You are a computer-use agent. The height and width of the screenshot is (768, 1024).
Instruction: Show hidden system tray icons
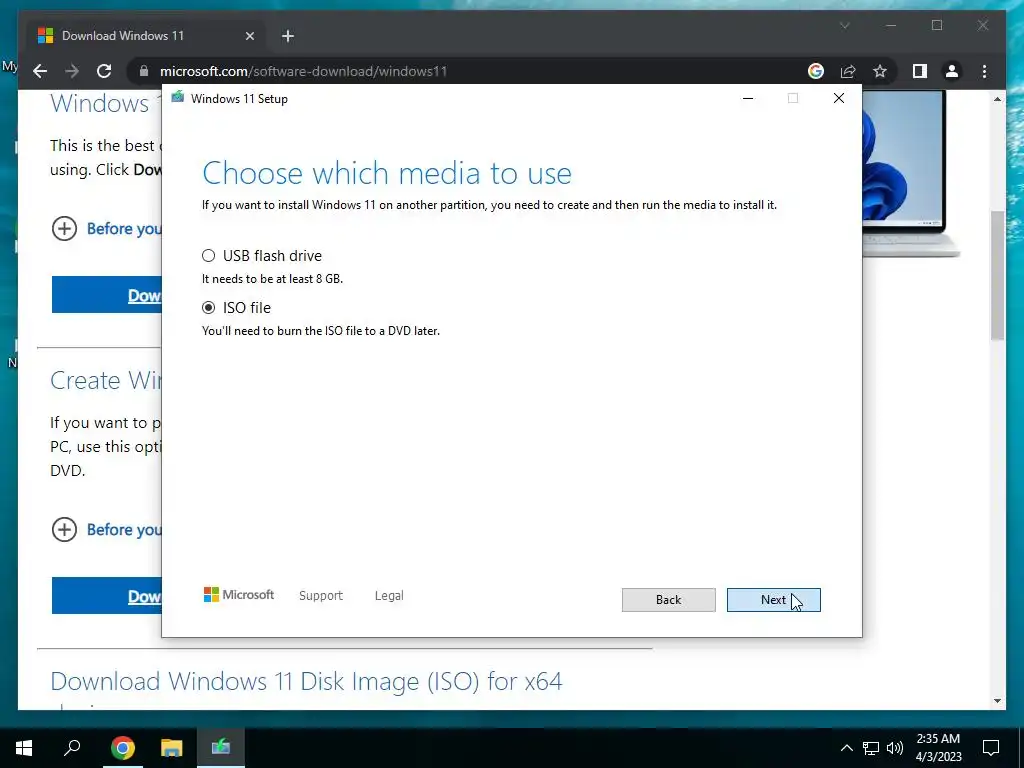tap(846, 748)
